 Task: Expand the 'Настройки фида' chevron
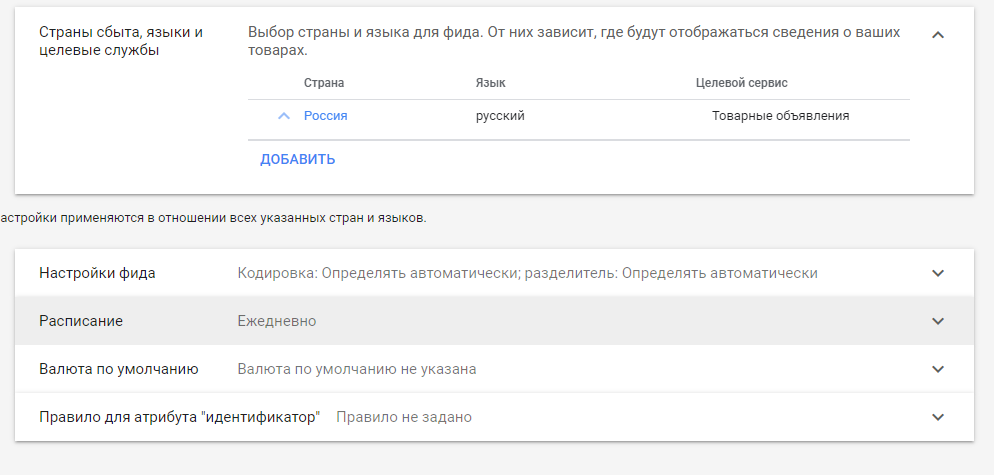[x=937, y=273]
